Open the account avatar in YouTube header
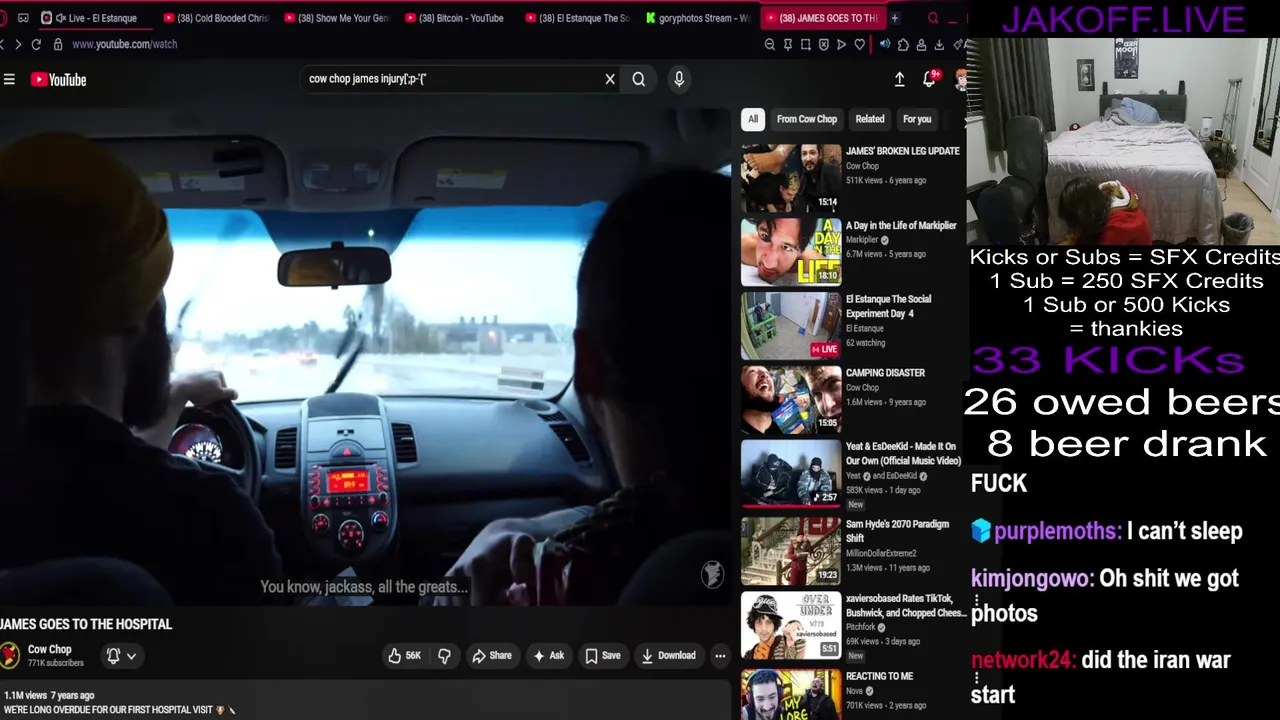This screenshot has height=720, width=1280. tap(961, 80)
